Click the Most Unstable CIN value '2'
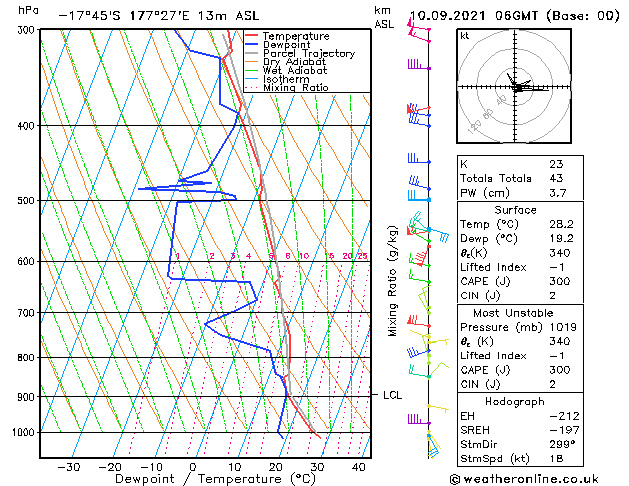Screen dimensions: 629x486 [x=552, y=385]
